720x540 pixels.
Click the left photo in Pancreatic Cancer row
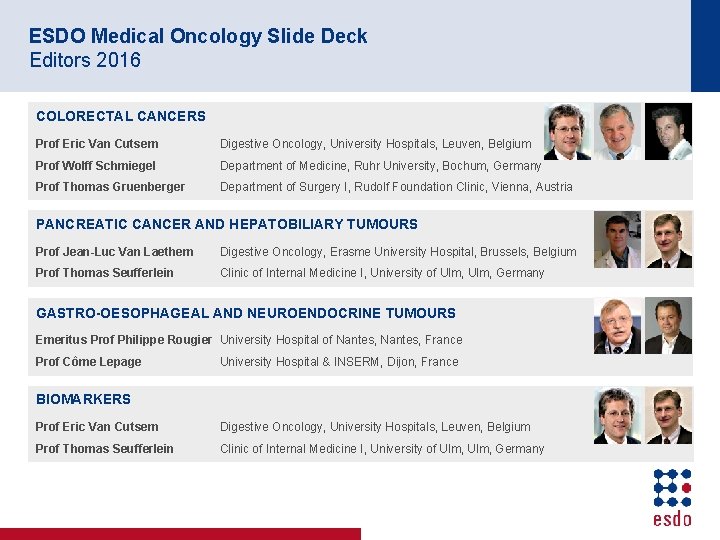click(x=617, y=239)
